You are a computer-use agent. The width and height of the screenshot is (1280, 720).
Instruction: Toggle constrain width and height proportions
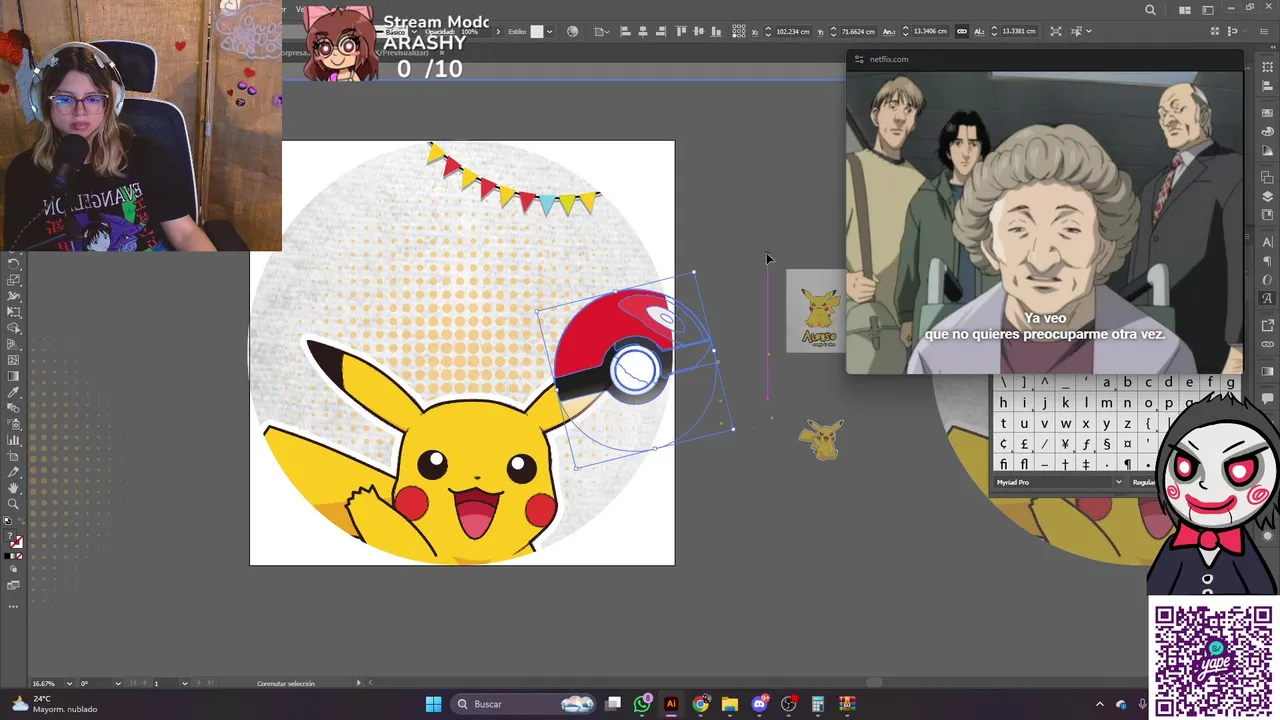coord(962,31)
